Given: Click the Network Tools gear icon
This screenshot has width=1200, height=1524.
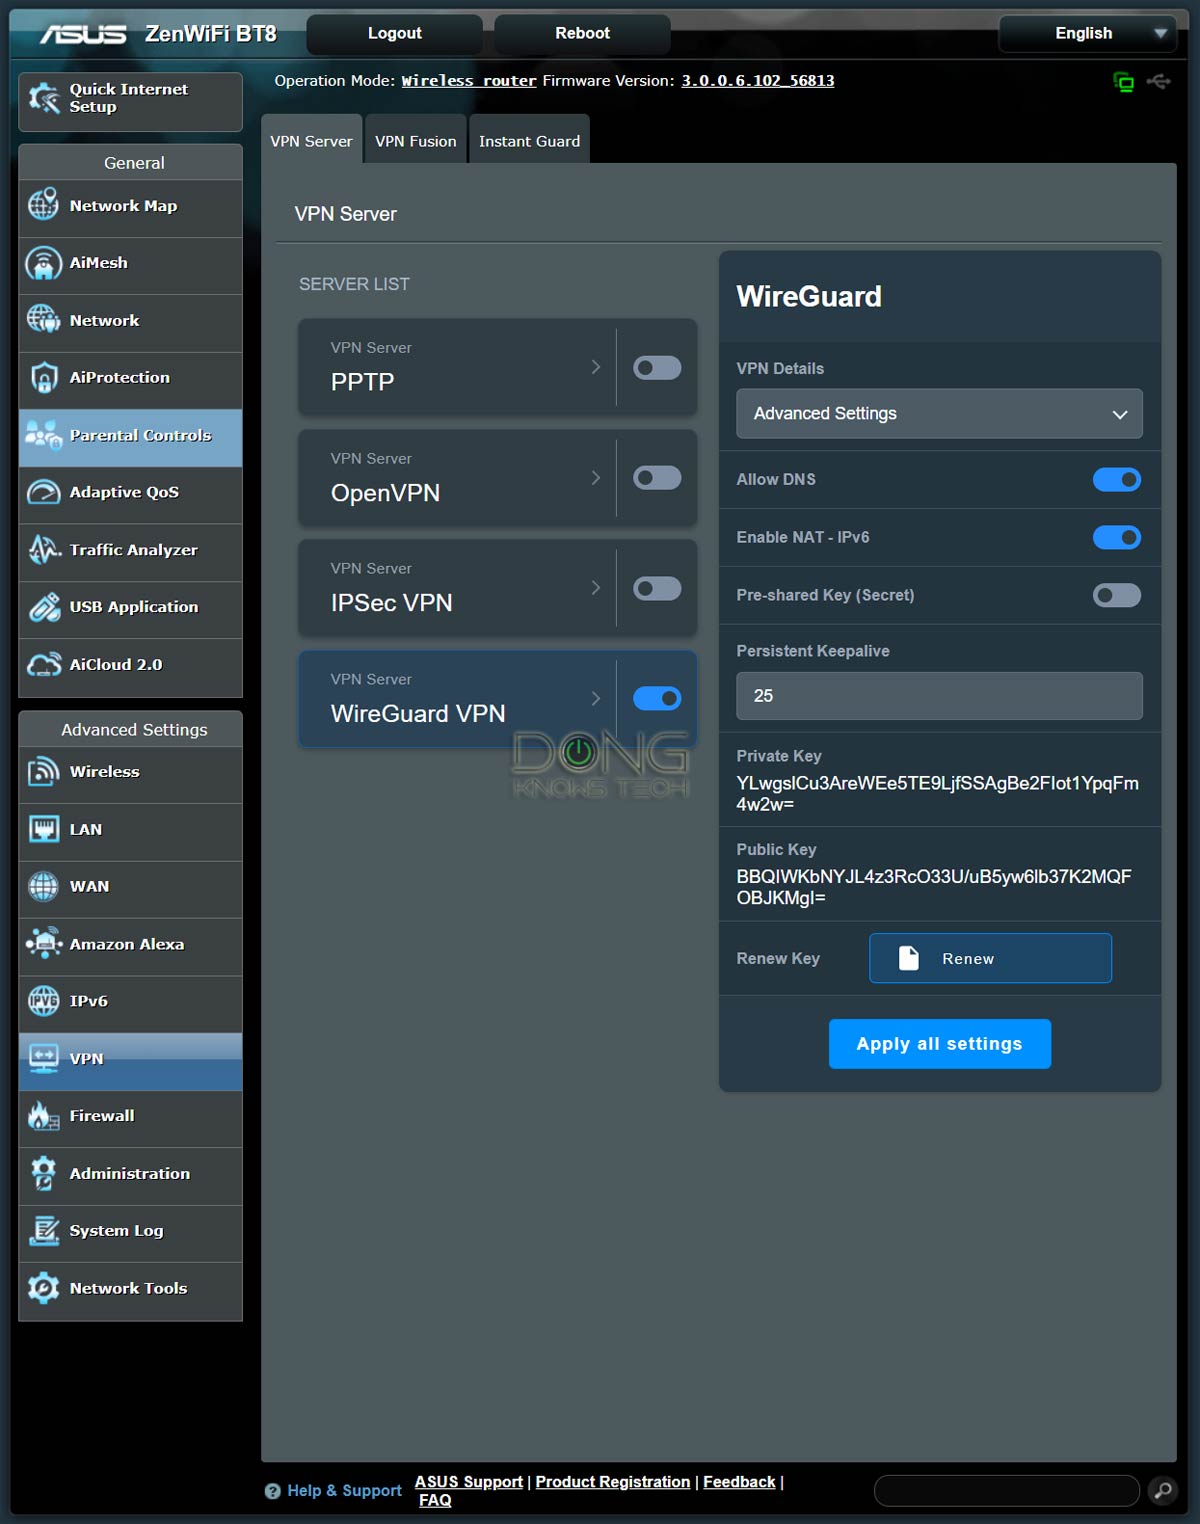Looking at the screenshot, I should (x=43, y=1288).
